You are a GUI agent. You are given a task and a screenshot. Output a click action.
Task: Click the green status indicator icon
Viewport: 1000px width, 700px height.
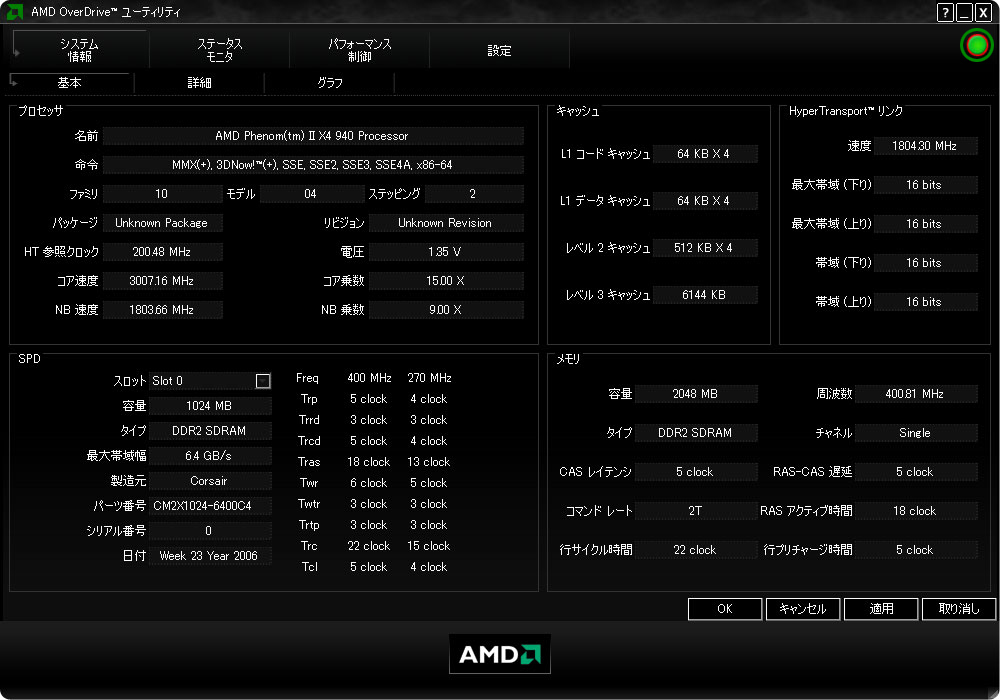tap(976, 45)
